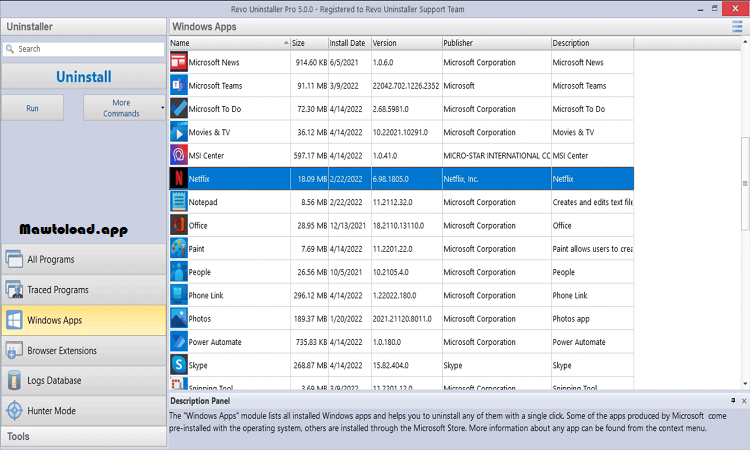Click the 597.17 MB size cell
Viewport: 750px width, 450px height.
(310, 155)
